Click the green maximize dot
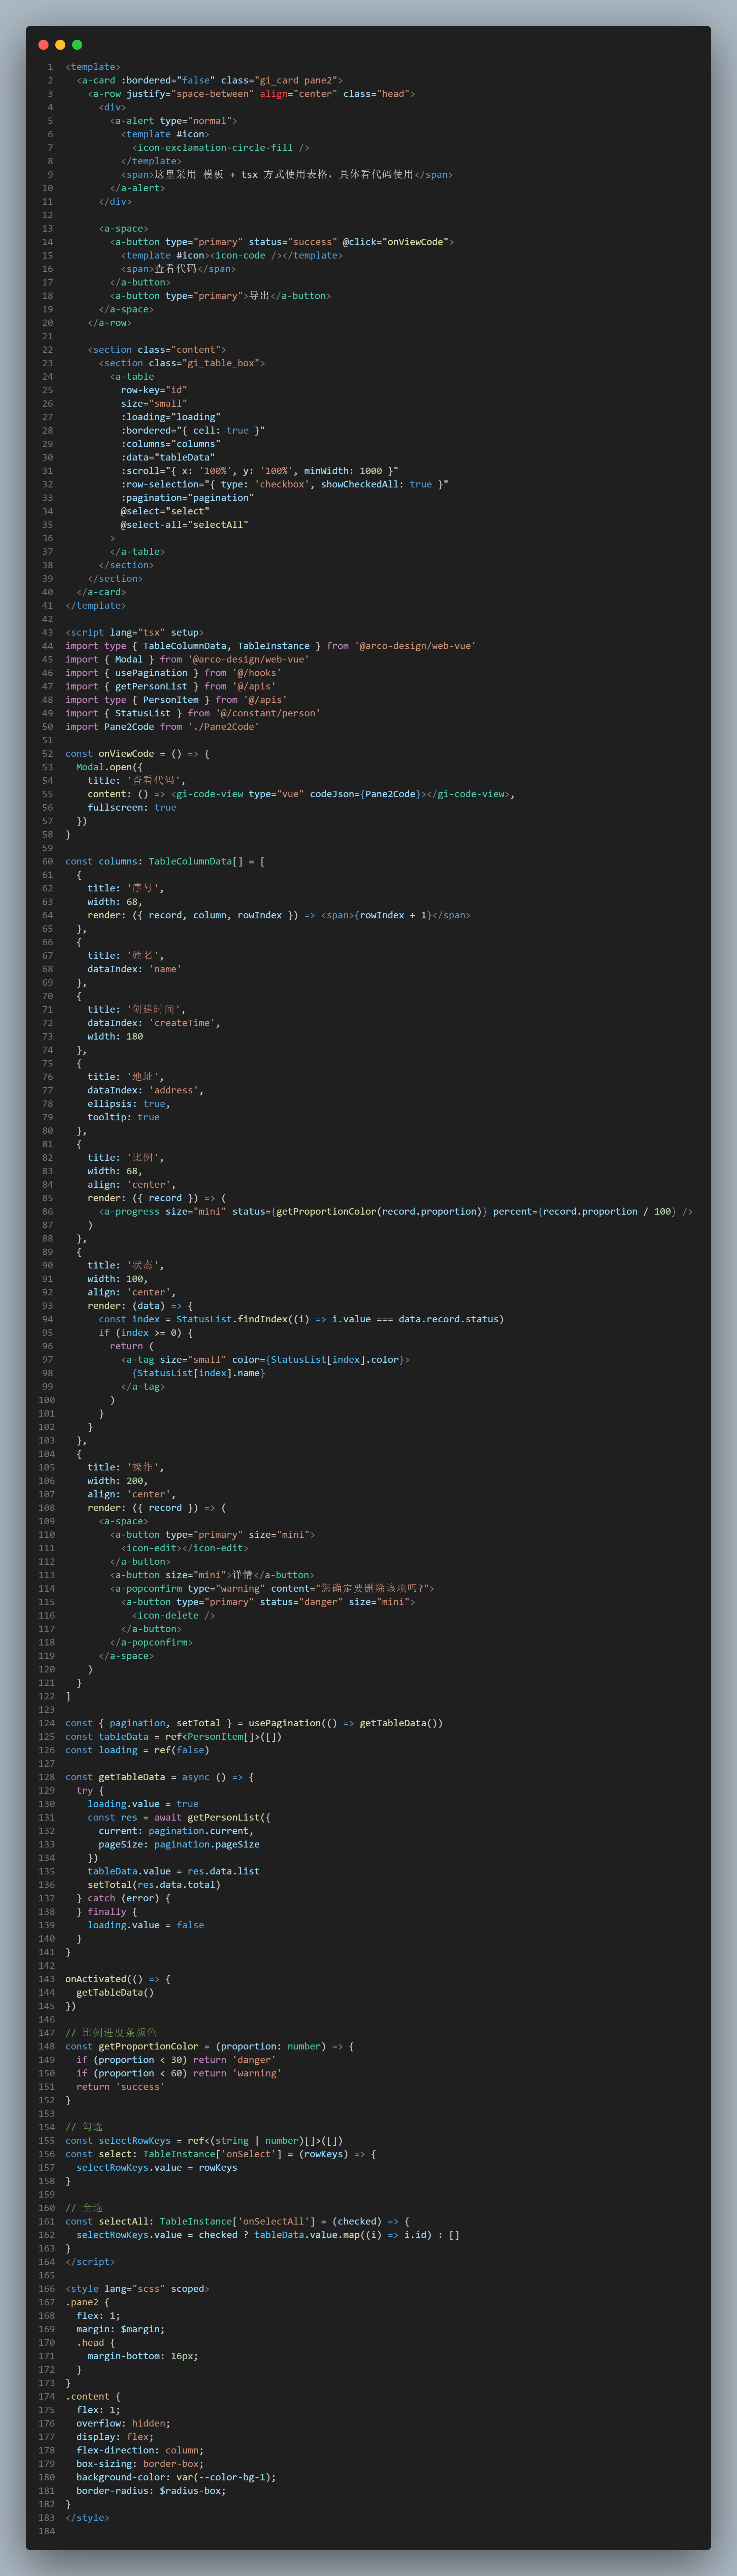The width and height of the screenshot is (737, 2576). tap(77, 45)
